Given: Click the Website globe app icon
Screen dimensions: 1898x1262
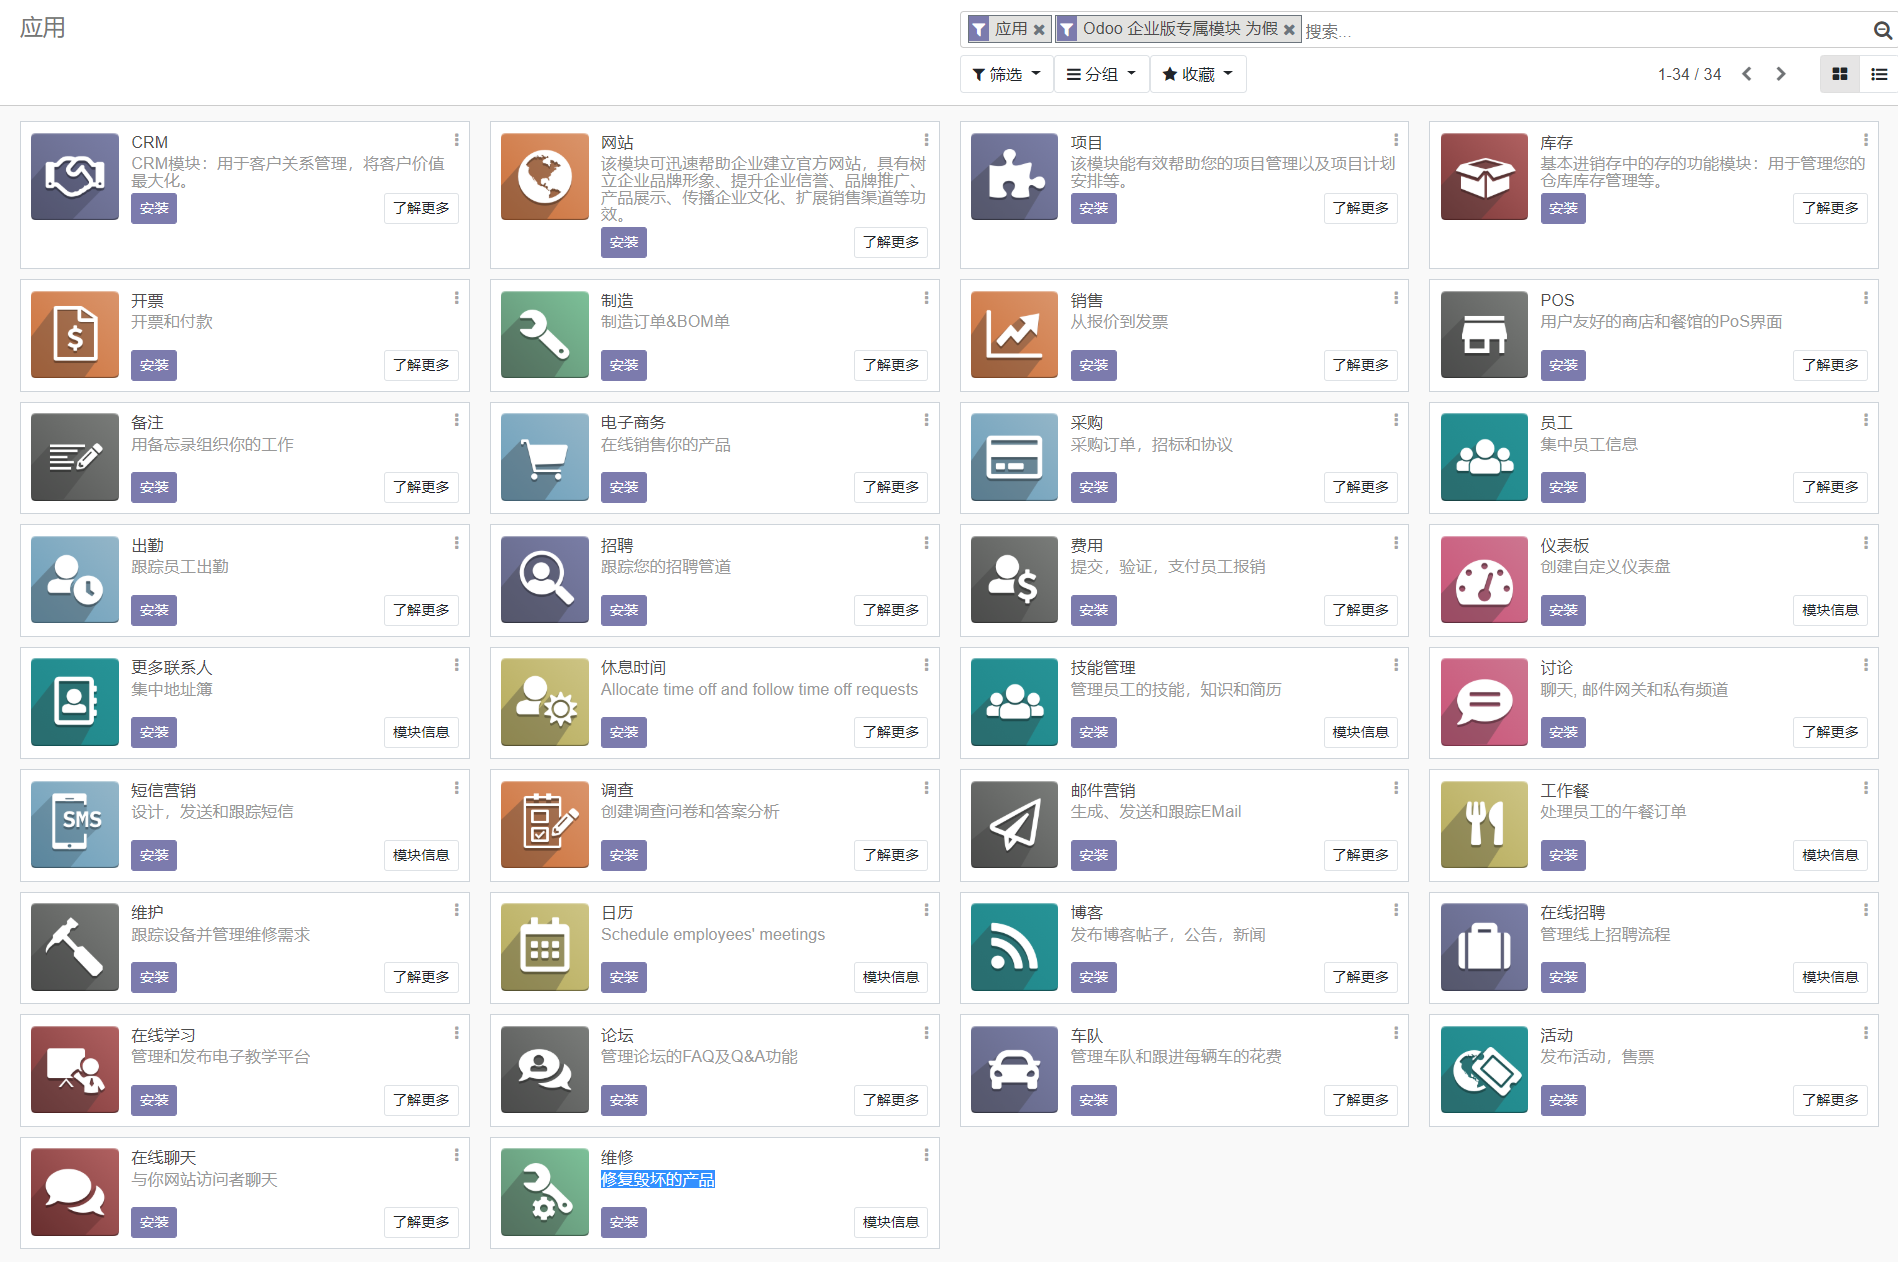Looking at the screenshot, I should pyautogui.click(x=544, y=177).
